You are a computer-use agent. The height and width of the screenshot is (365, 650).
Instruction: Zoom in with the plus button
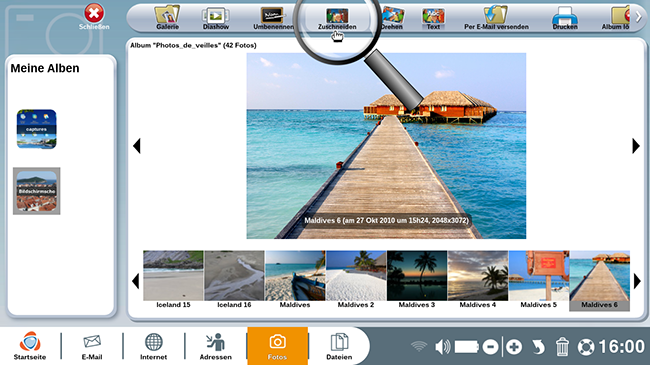[x=514, y=347]
